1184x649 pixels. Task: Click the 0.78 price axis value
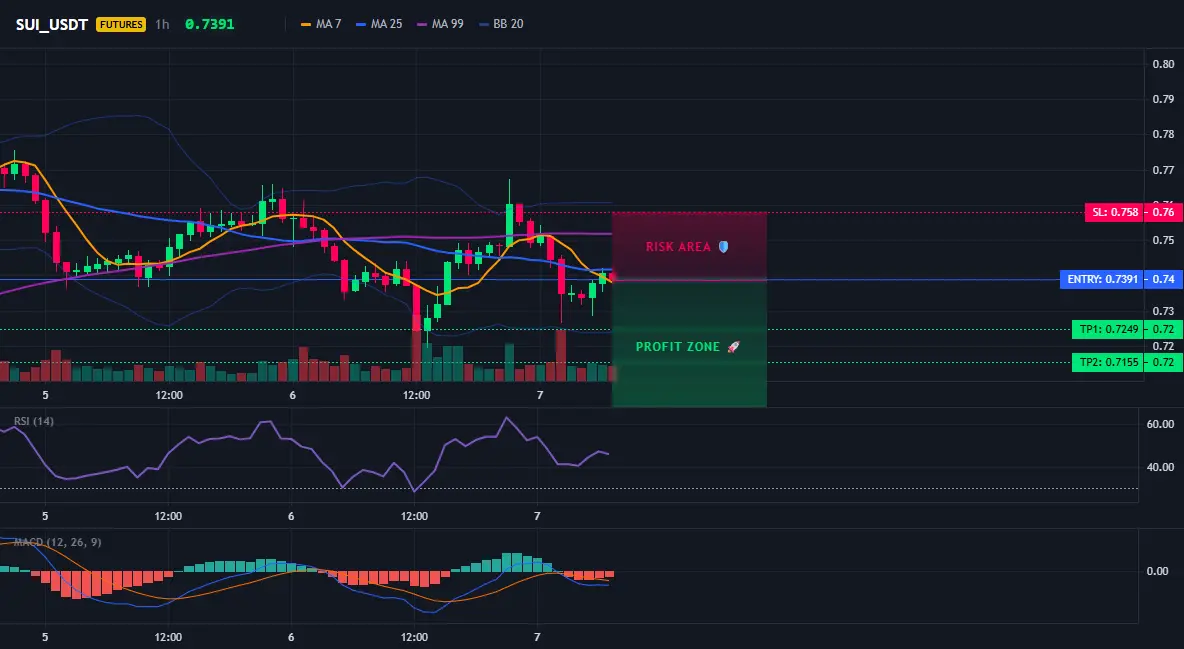[x=1164, y=134]
